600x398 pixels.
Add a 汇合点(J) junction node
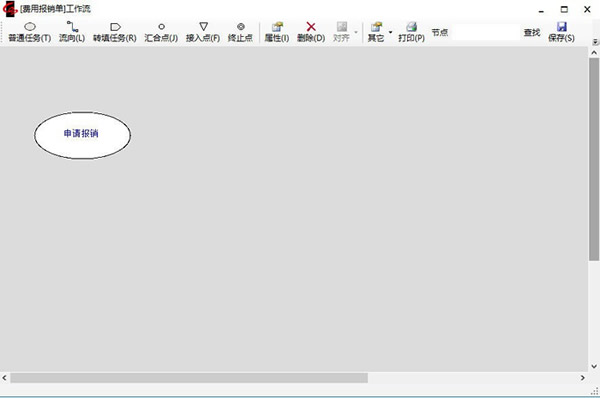161,32
